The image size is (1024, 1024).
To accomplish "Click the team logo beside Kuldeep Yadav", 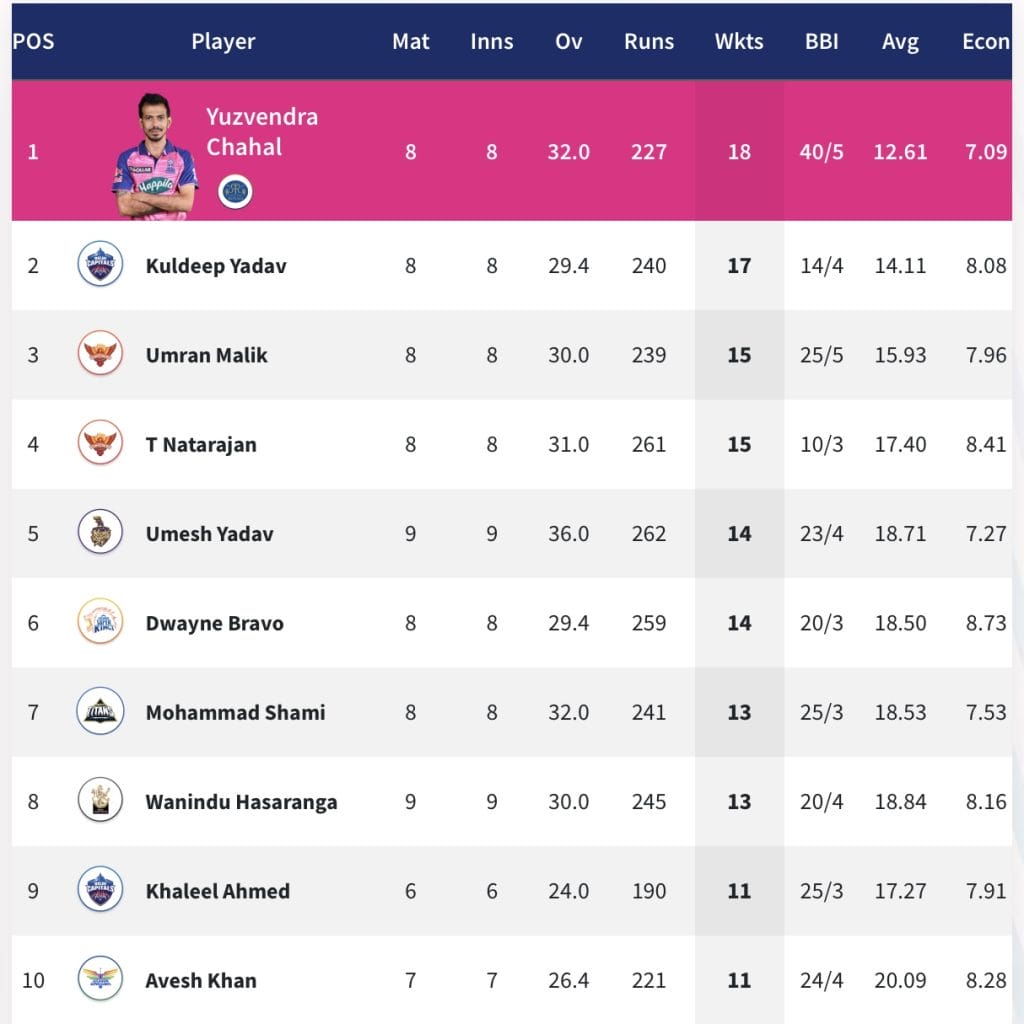I will [100, 266].
